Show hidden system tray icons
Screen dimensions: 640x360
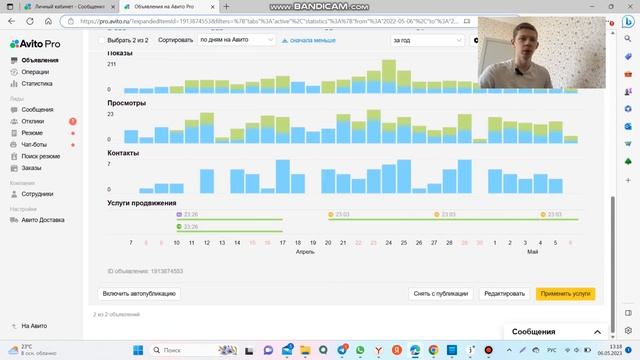coord(509,350)
